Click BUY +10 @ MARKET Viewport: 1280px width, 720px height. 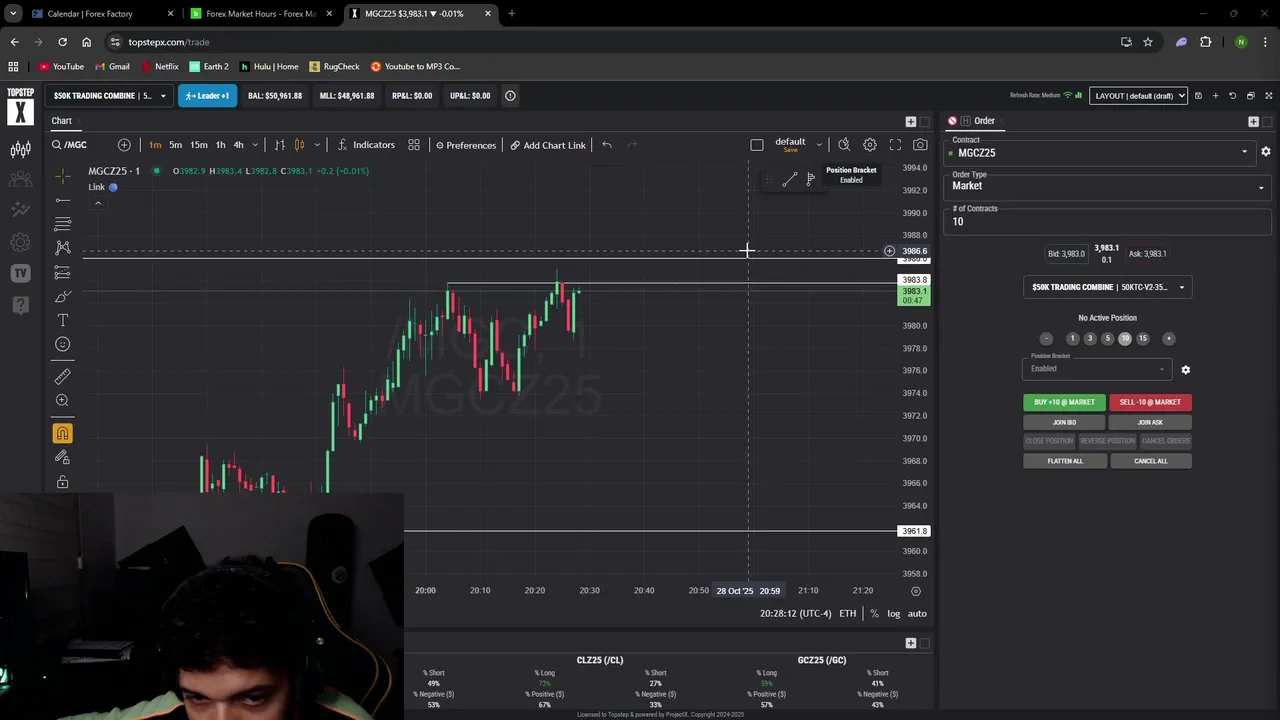pyautogui.click(x=1064, y=402)
